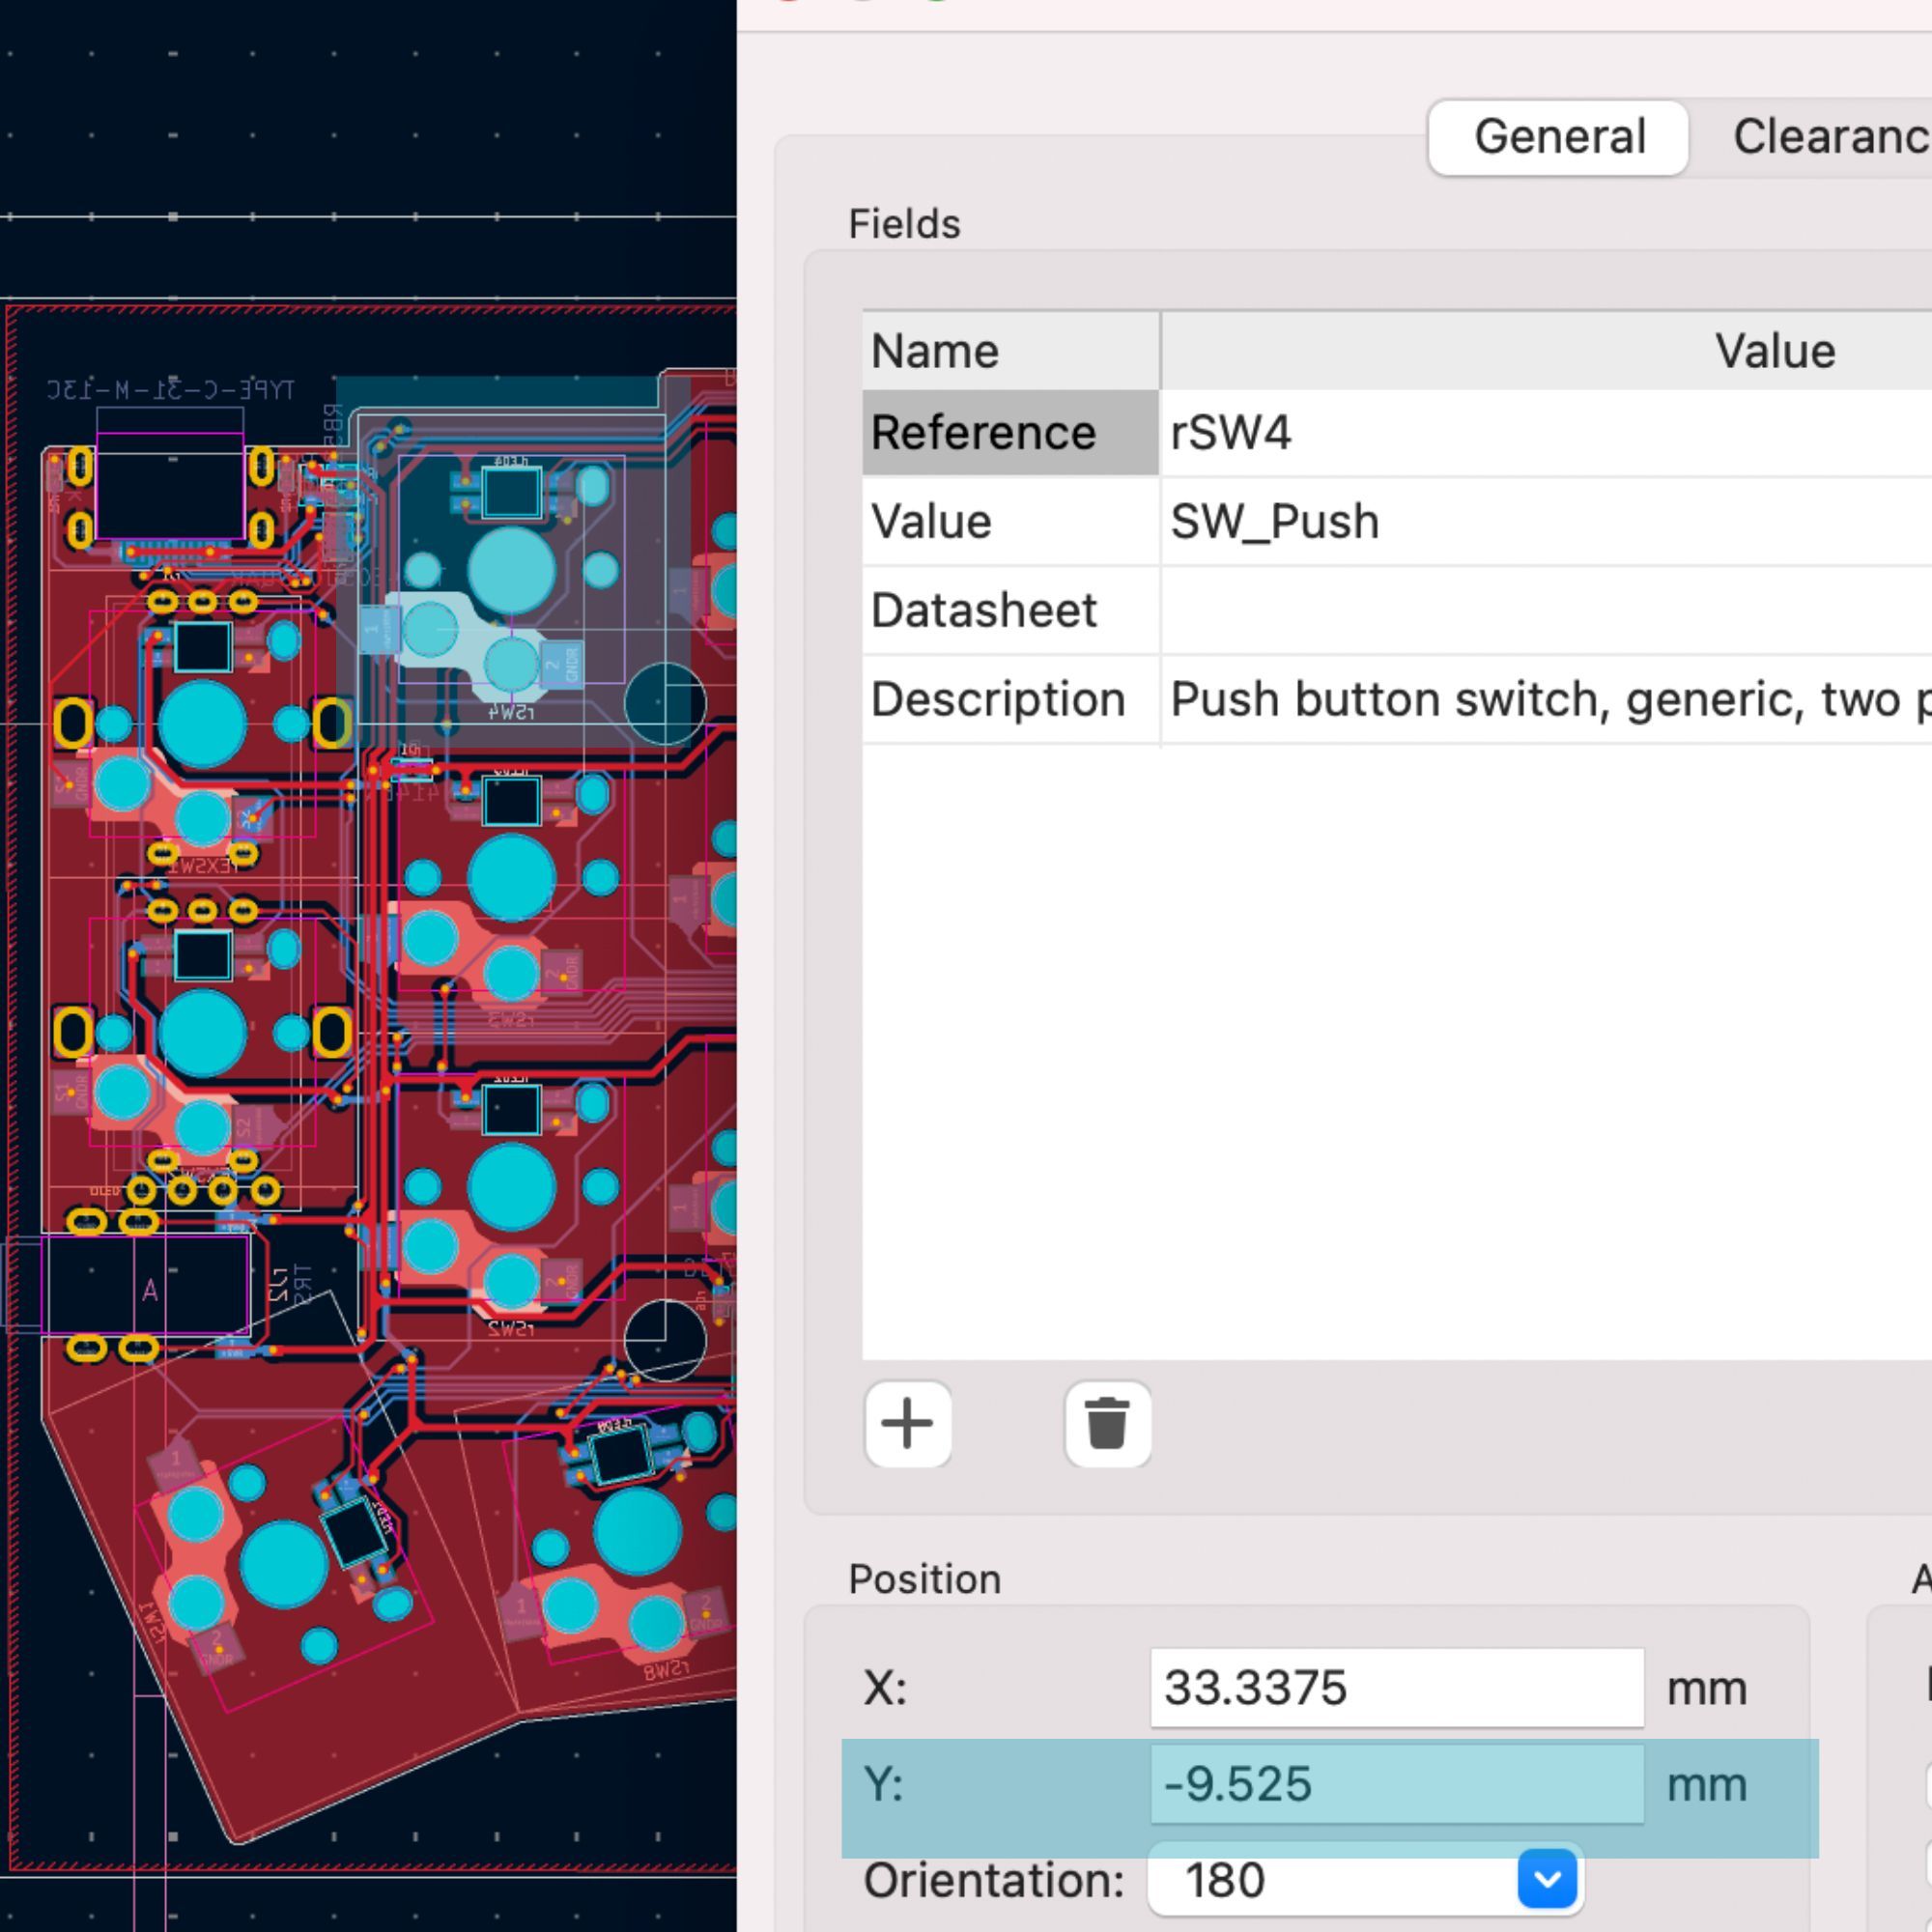
Task: Click the highlighted rSW4 switch footprint center
Action: pyautogui.click(x=511, y=569)
